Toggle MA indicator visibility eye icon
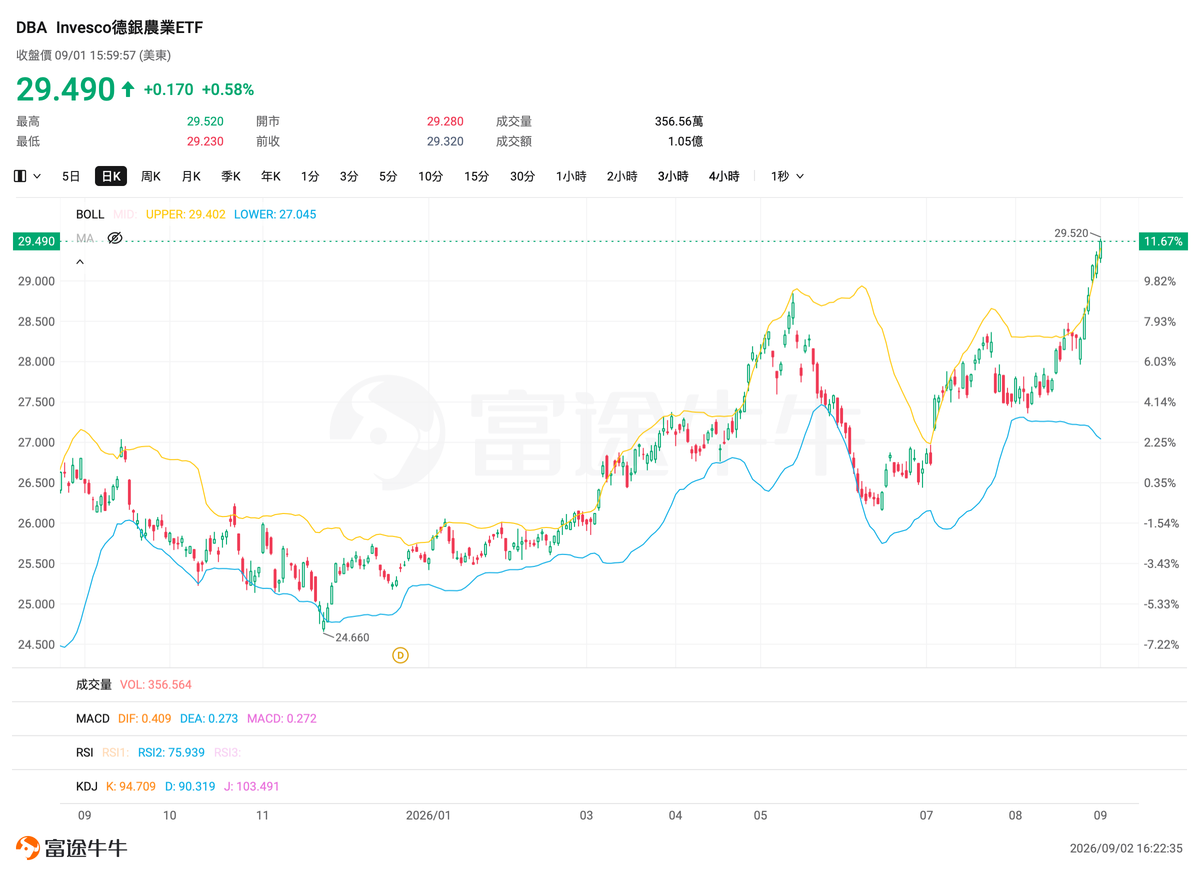1199x875 pixels. [x=115, y=238]
